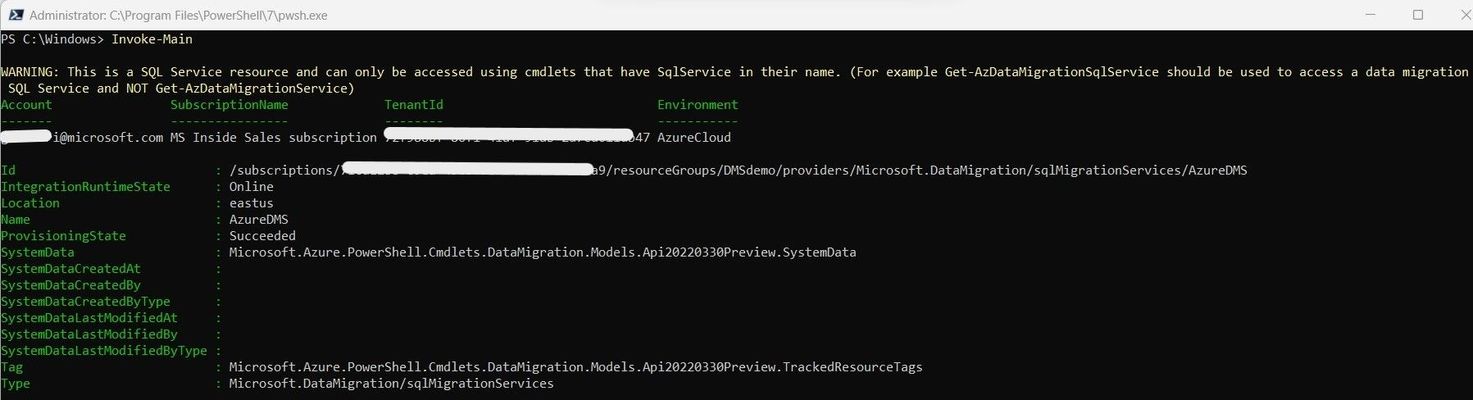Click the eastus Location value
This screenshot has height=400, width=1473.
[x=251, y=203]
